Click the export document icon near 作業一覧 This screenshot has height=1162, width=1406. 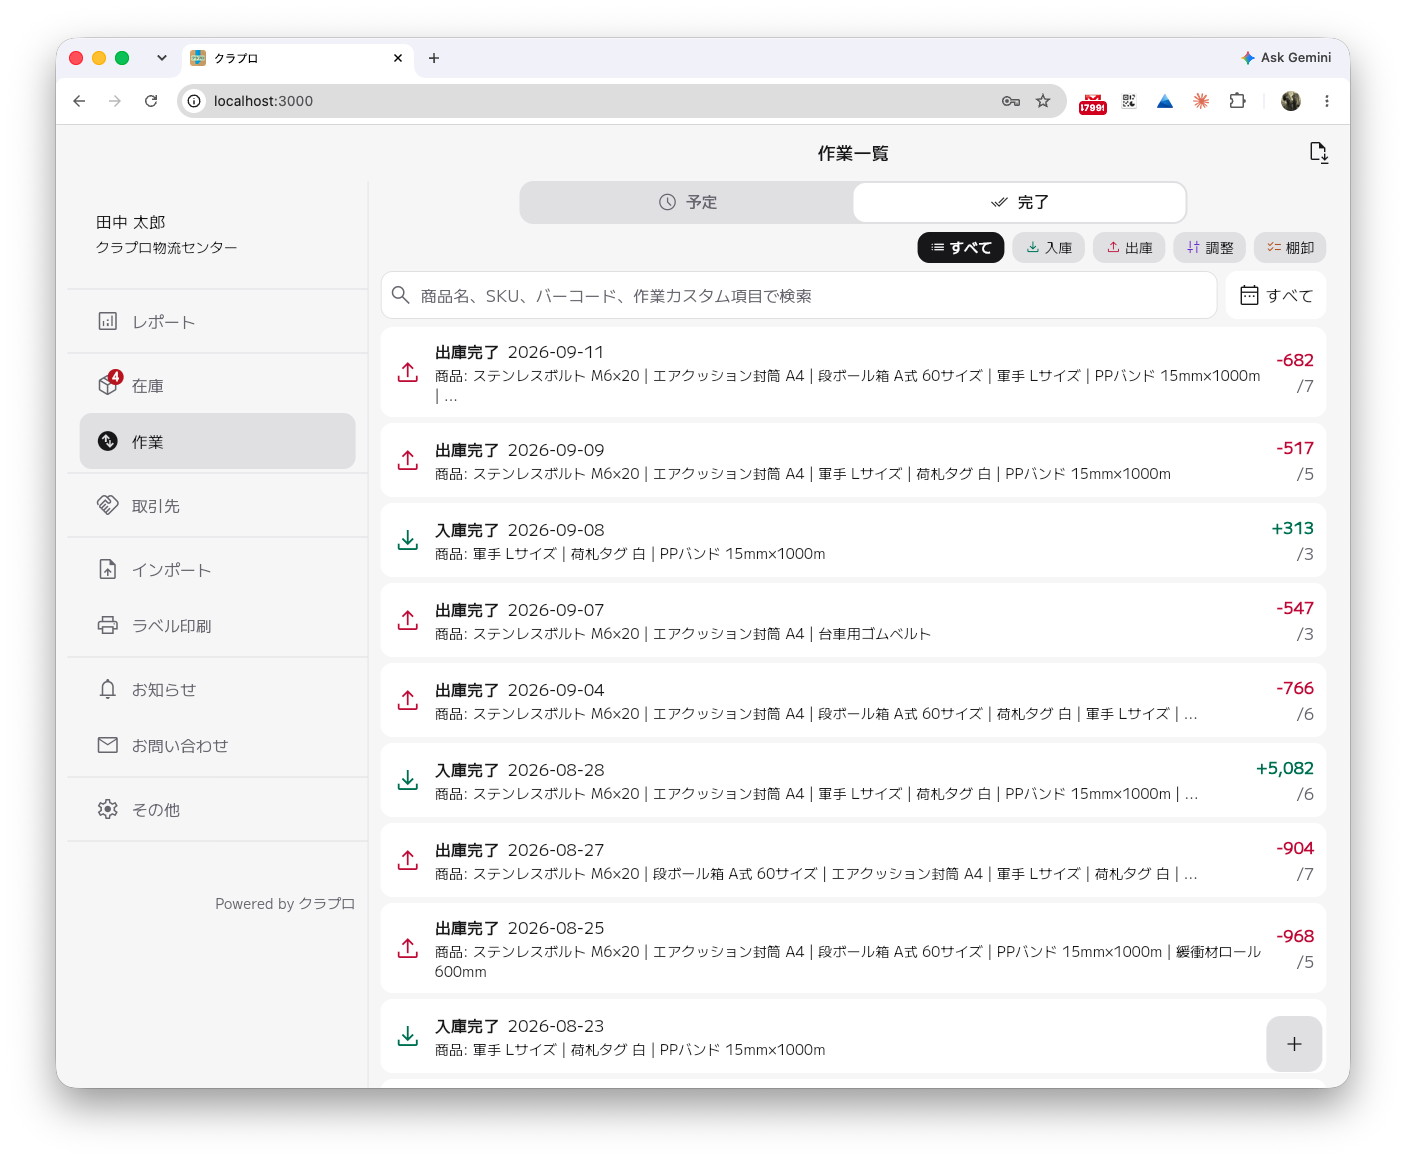[1319, 153]
